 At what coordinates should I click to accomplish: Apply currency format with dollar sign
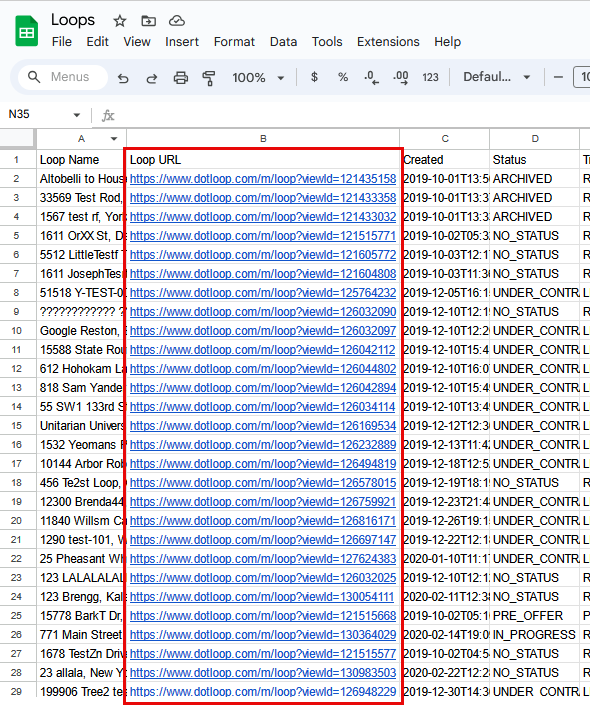[314, 77]
